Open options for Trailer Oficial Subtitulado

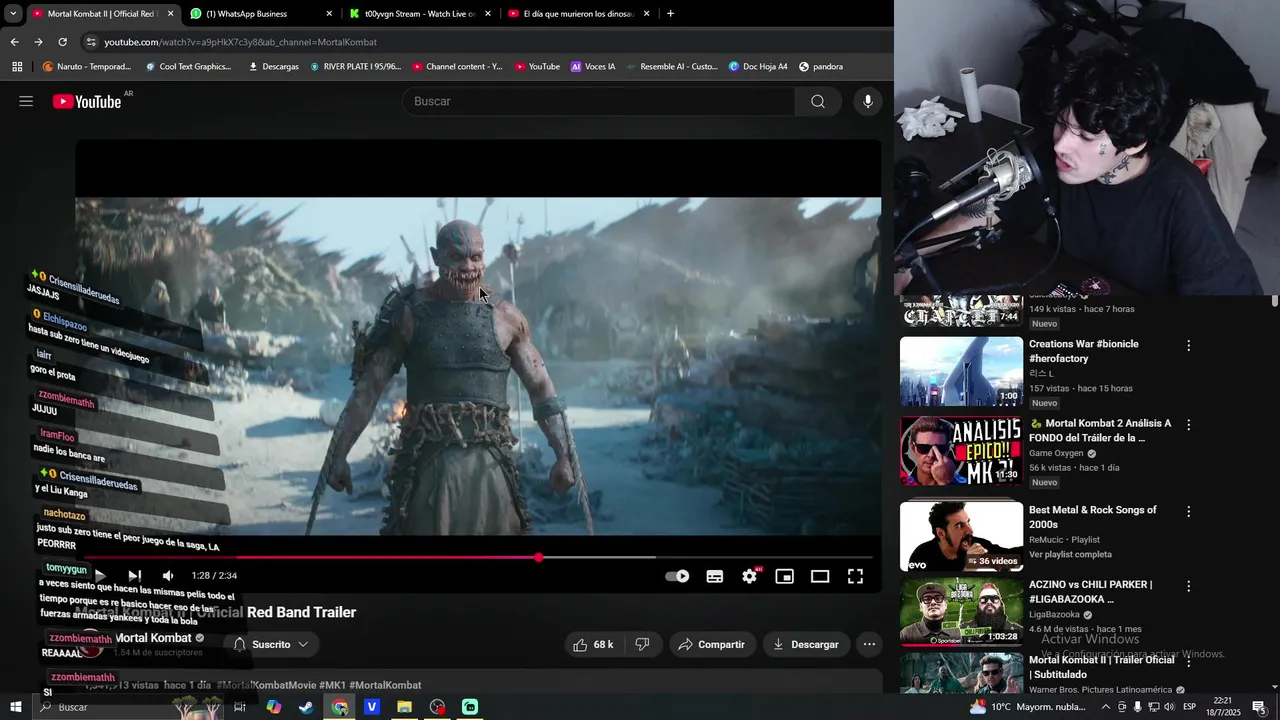(1188, 662)
